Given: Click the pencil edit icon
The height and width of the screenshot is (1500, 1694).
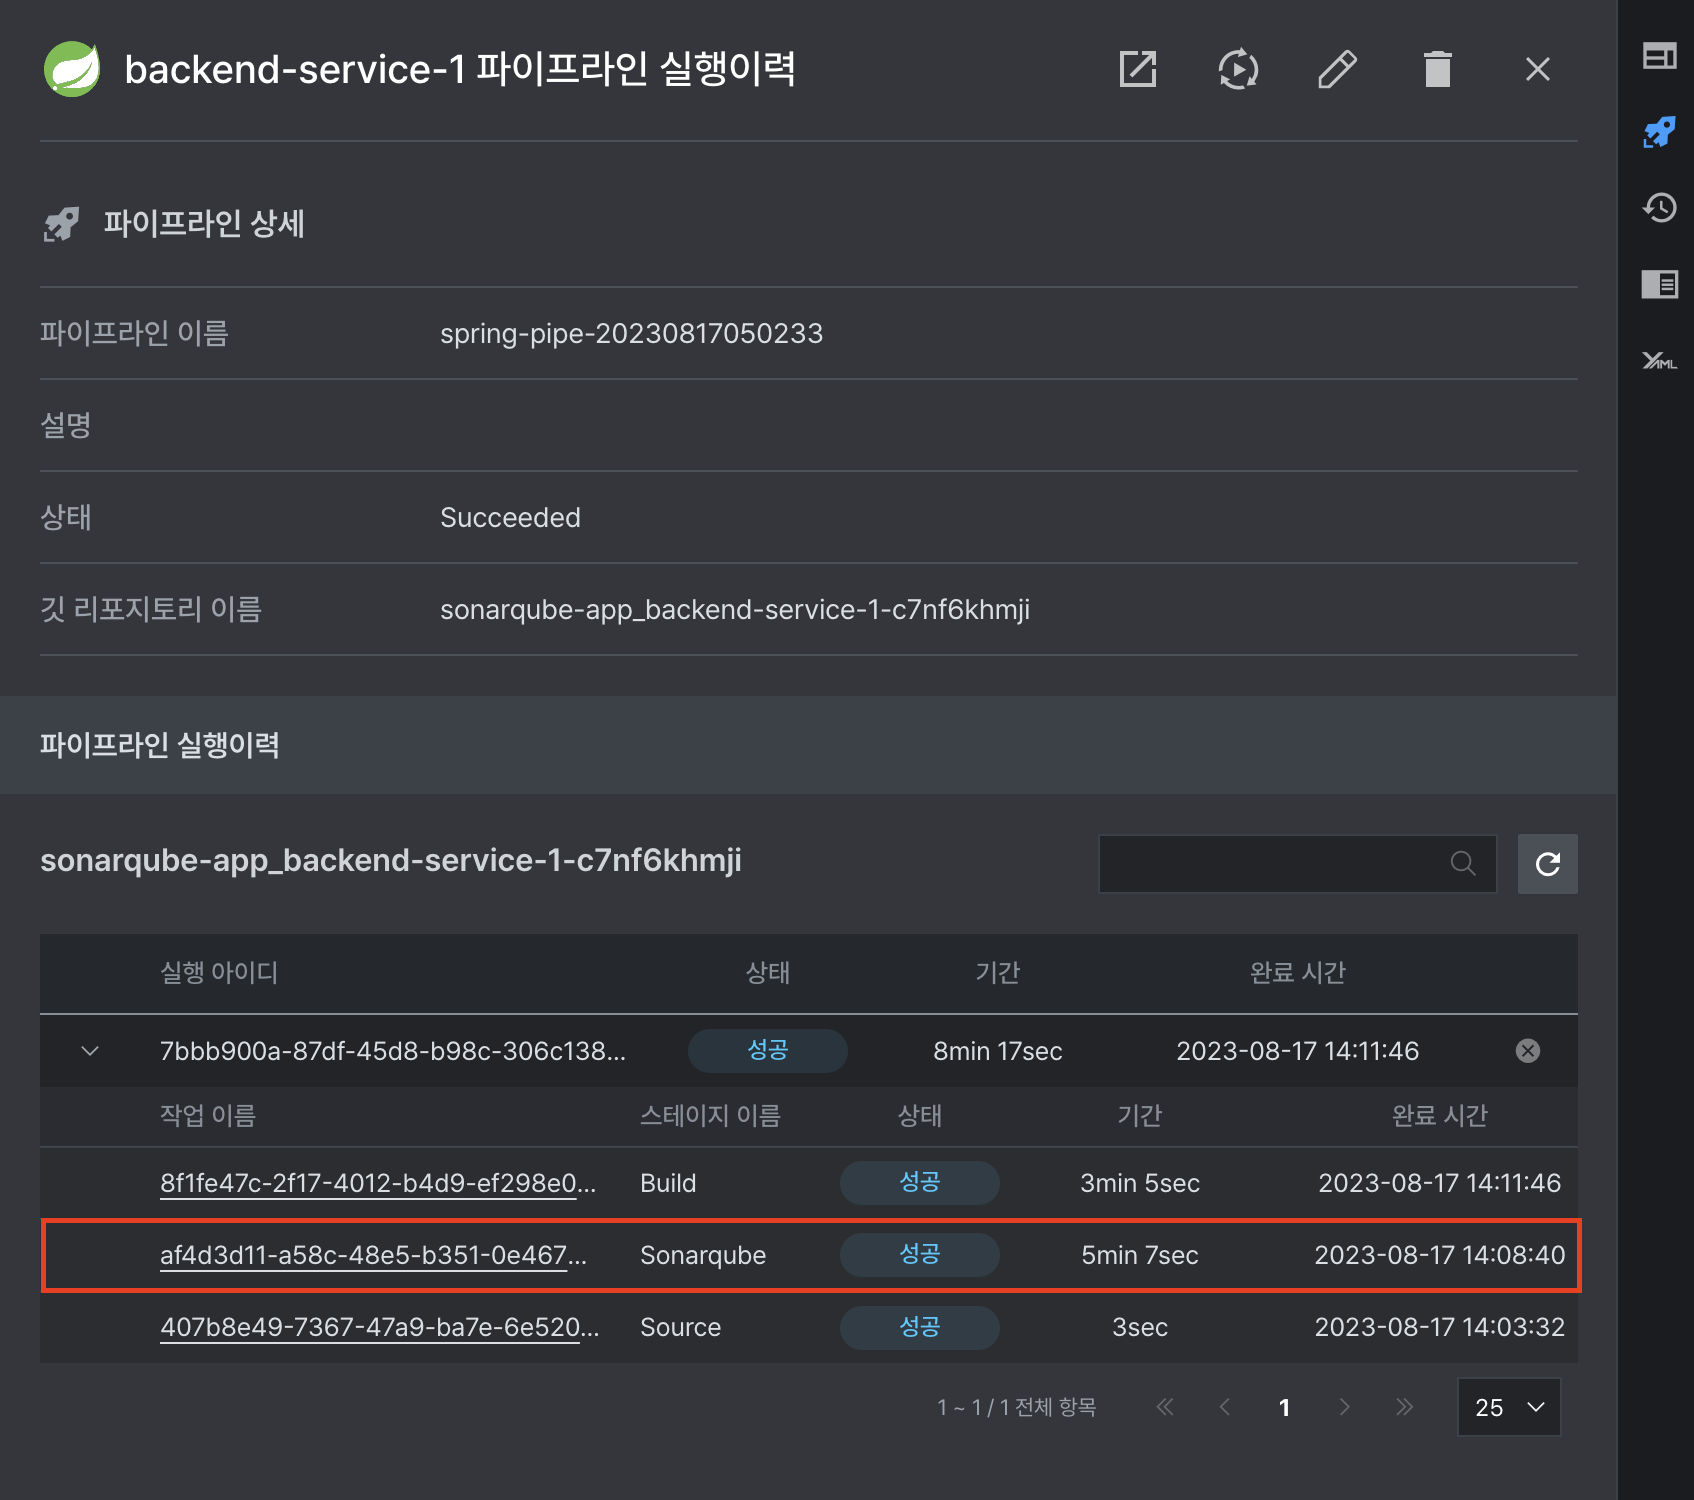Looking at the screenshot, I should 1337,69.
